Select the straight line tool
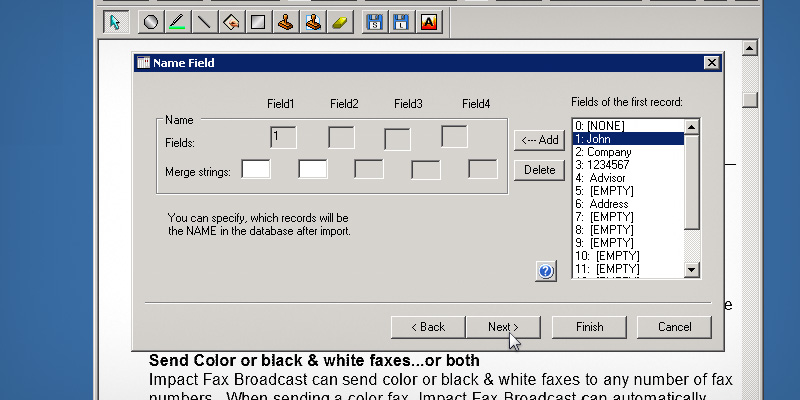The height and width of the screenshot is (400, 800). coord(204,21)
